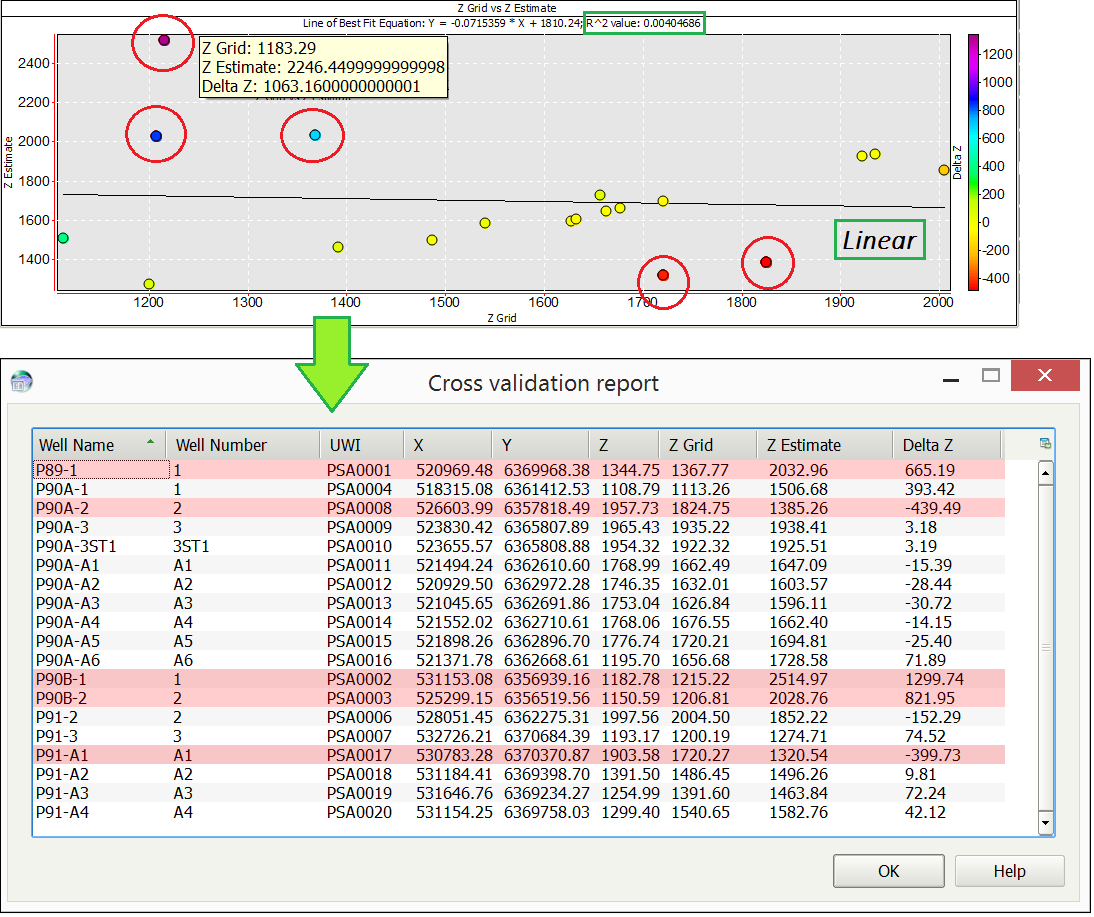Click the circled red outlier point near 1700
Screen dimensions: 1094x917
point(662,275)
